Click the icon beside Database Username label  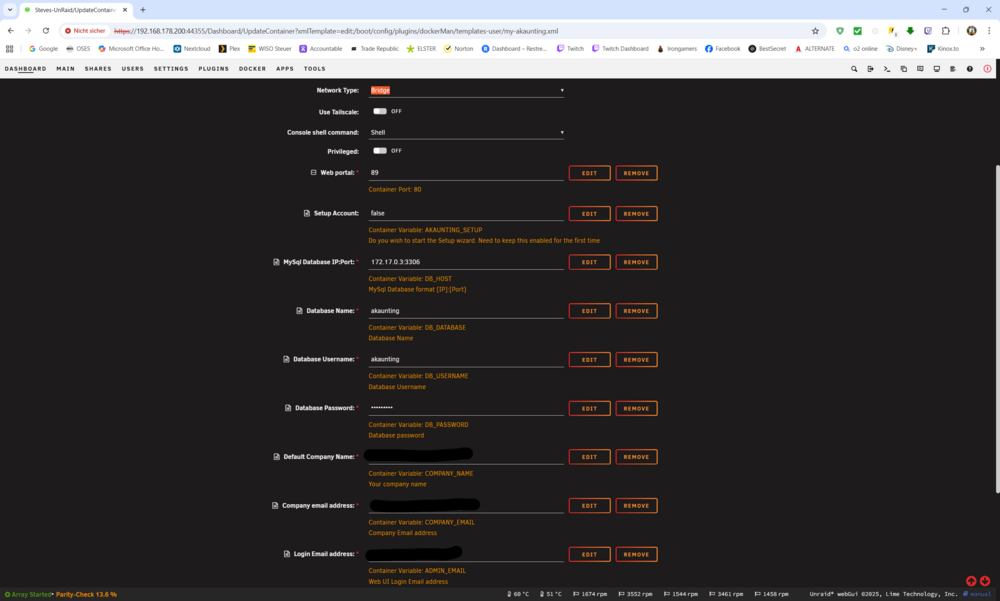pos(286,359)
